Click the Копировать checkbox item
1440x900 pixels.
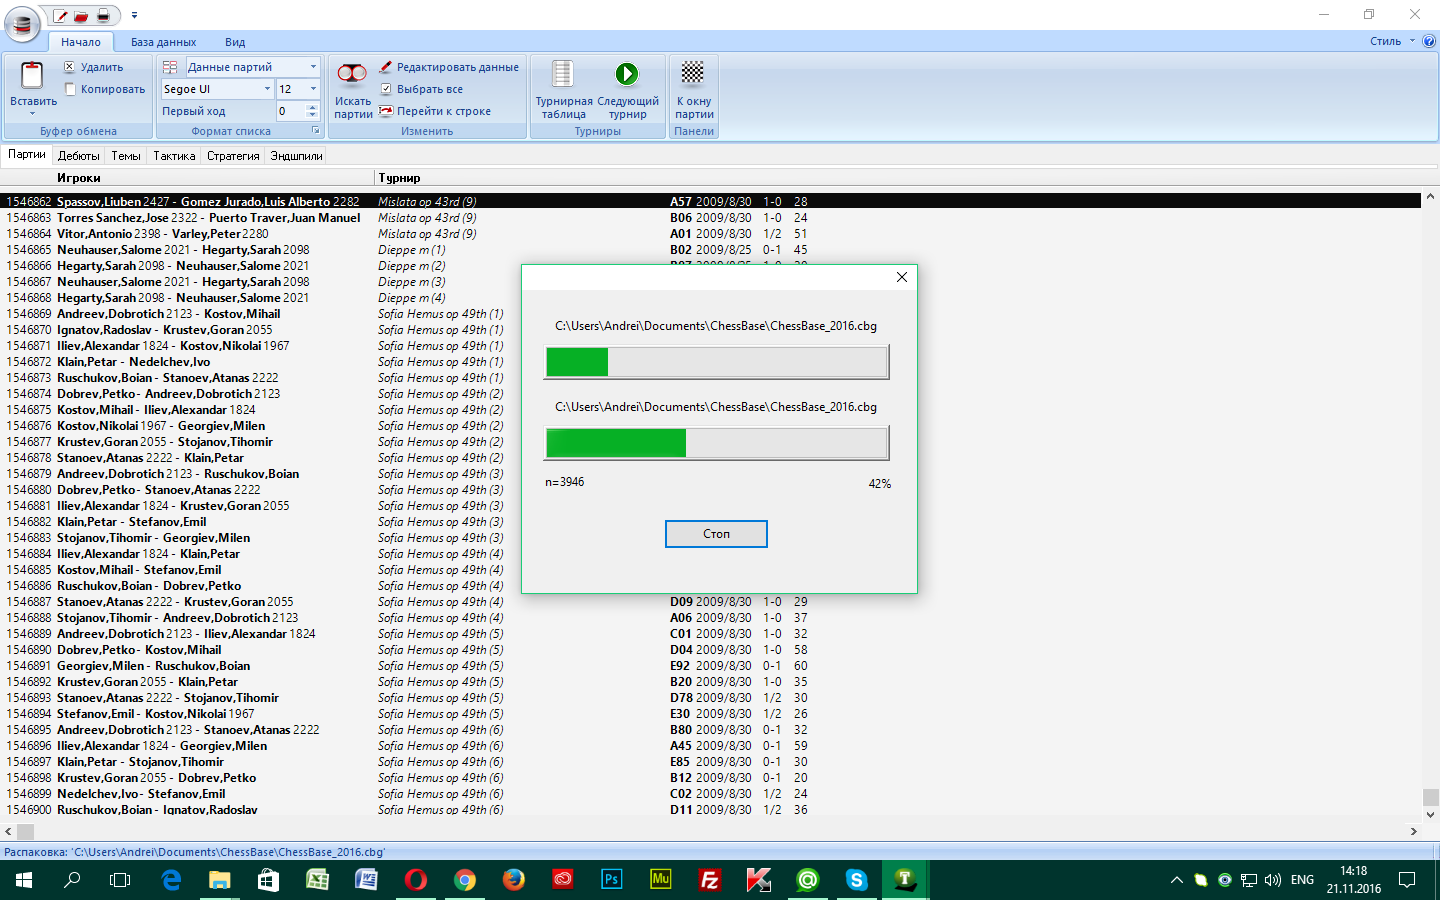click(x=70, y=89)
